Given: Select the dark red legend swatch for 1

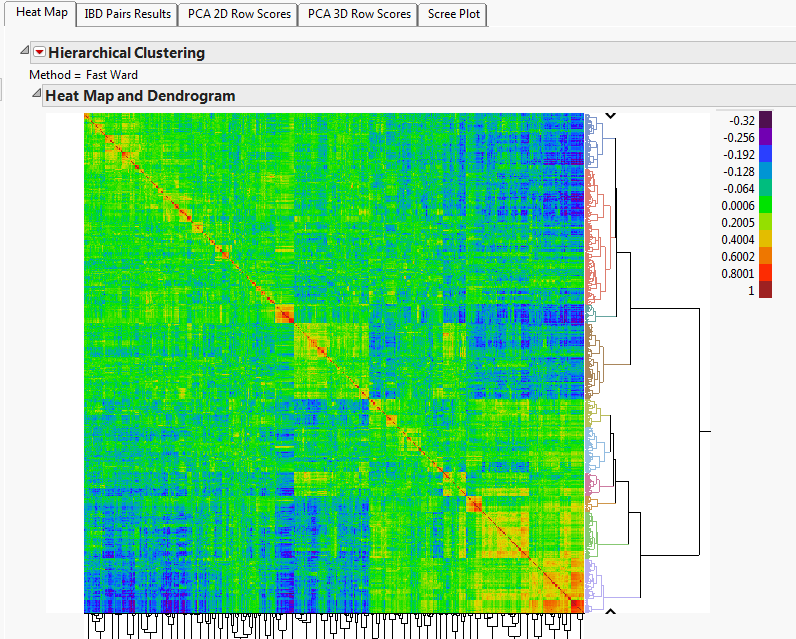Looking at the screenshot, I should point(765,290).
